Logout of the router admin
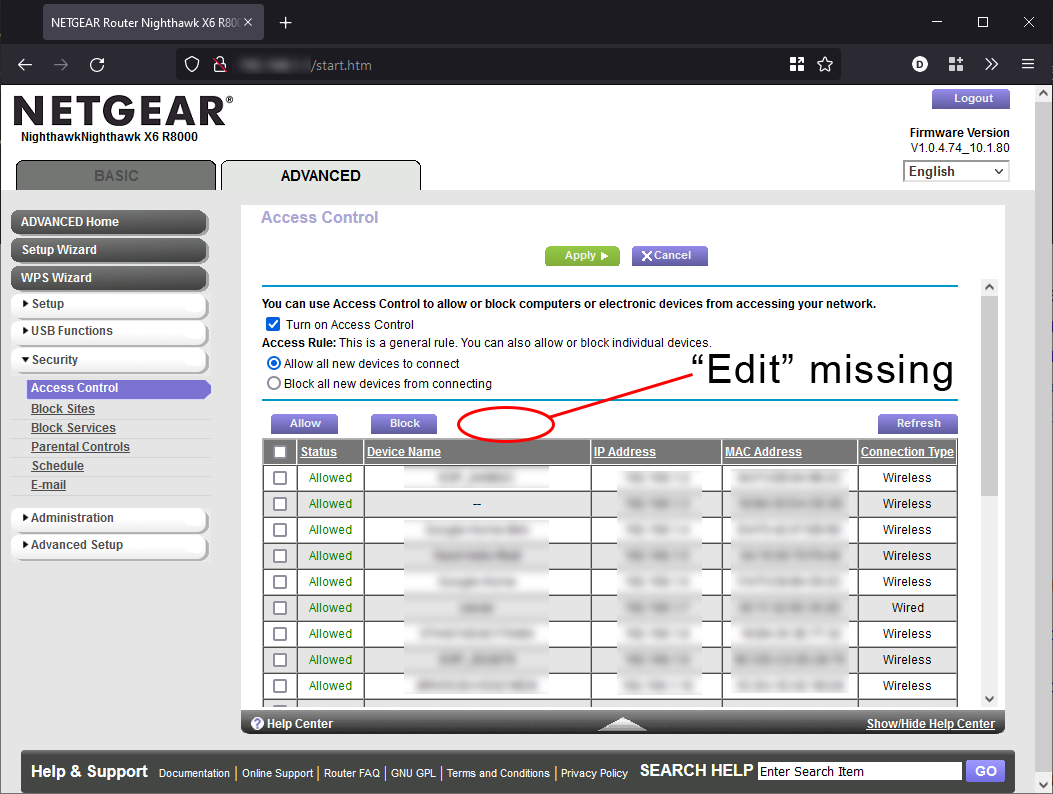This screenshot has height=794, width=1053. 970,98
